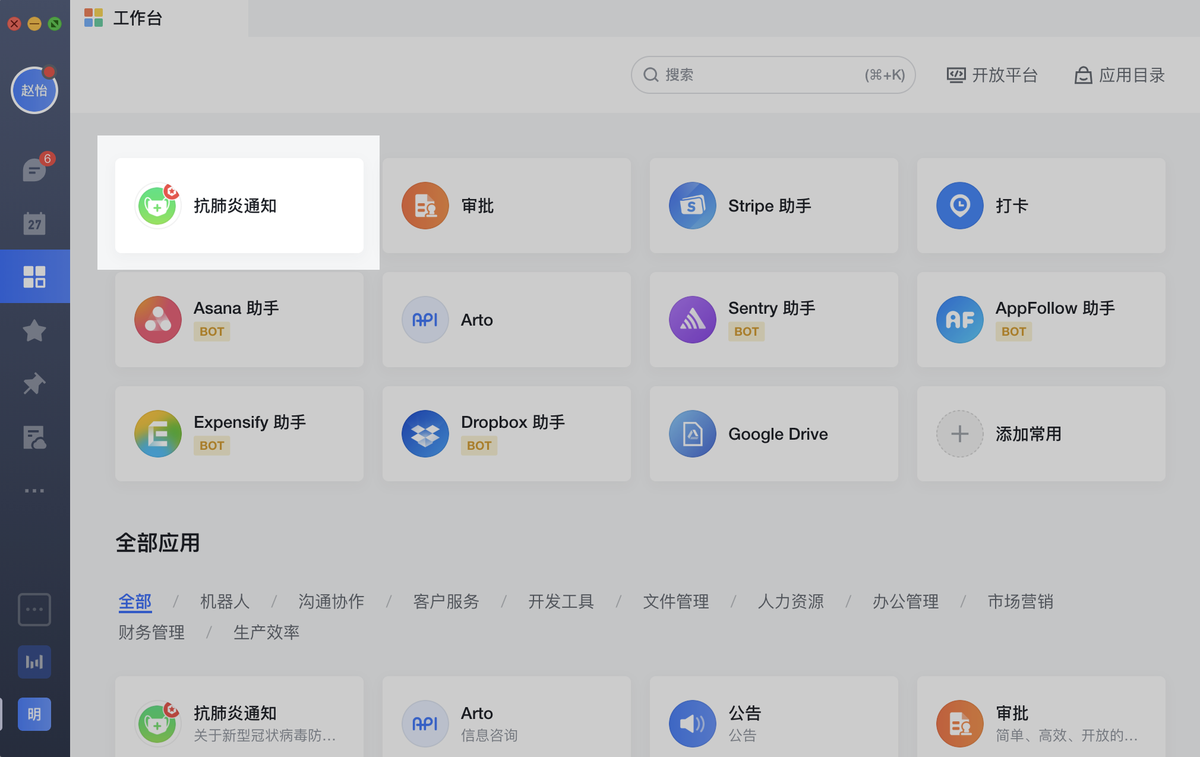Image resolution: width=1200 pixels, height=757 pixels.
Task: Launch the 打卡 app
Action: (1040, 205)
